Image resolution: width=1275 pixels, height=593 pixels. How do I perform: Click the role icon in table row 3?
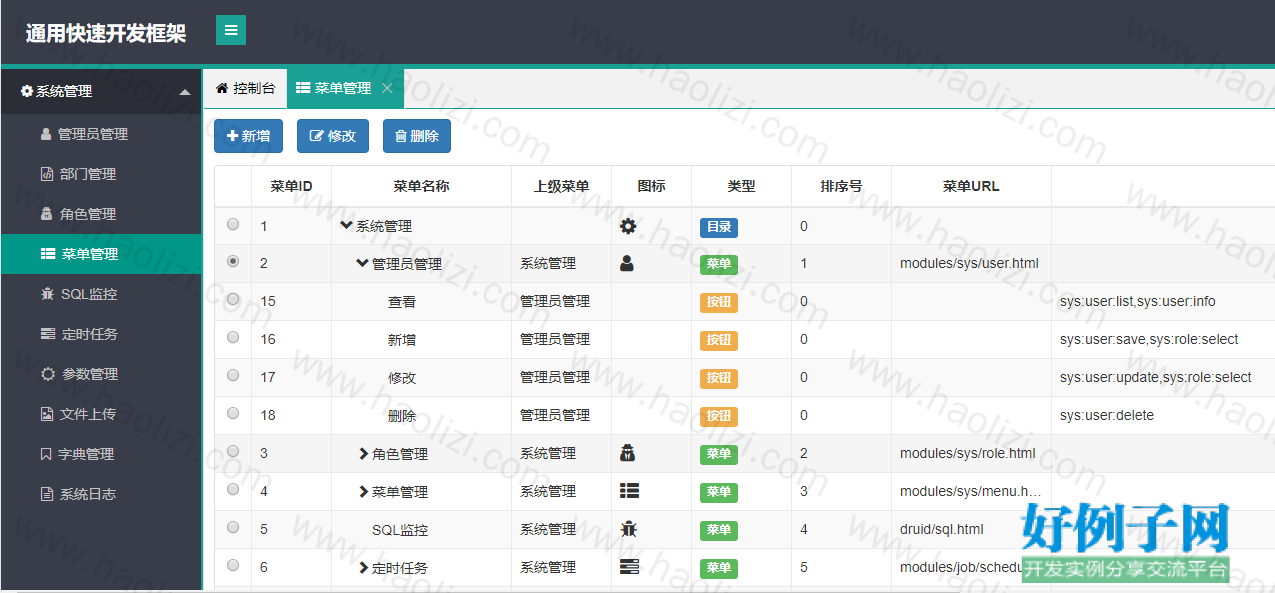point(628,453)
